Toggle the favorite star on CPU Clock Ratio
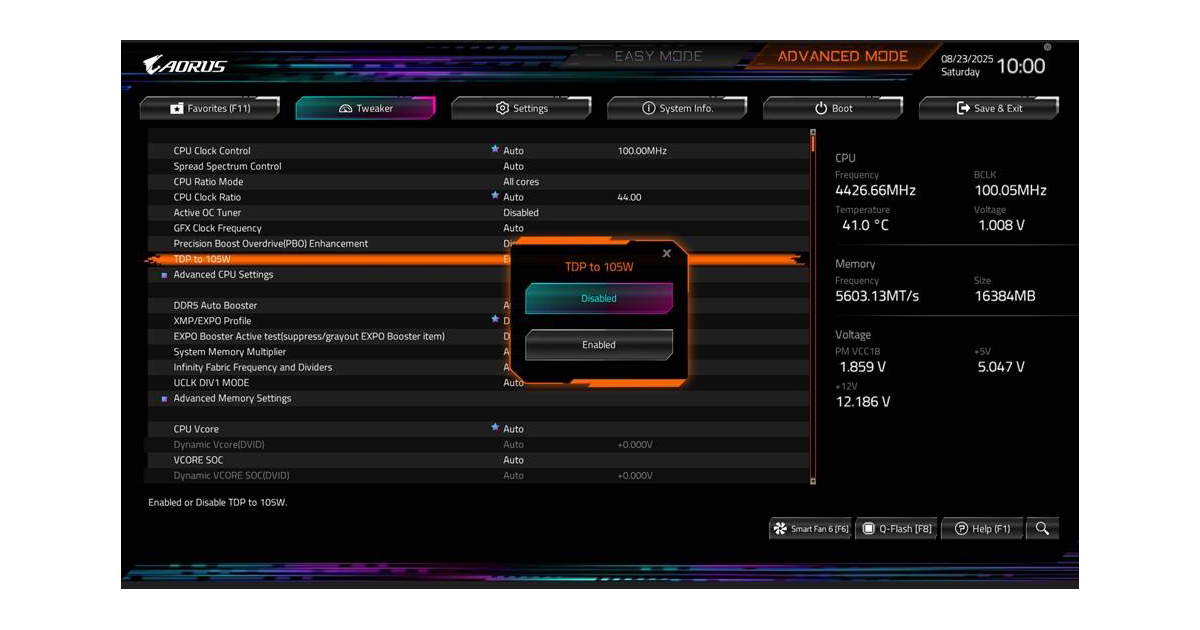The width and height of the screenshot is (1200, 630). (495, 196)
